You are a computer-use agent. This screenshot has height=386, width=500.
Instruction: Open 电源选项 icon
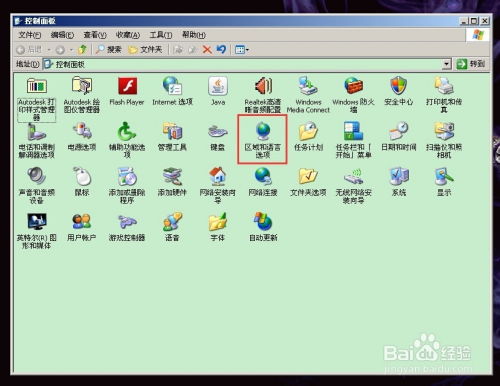(82, 131)
